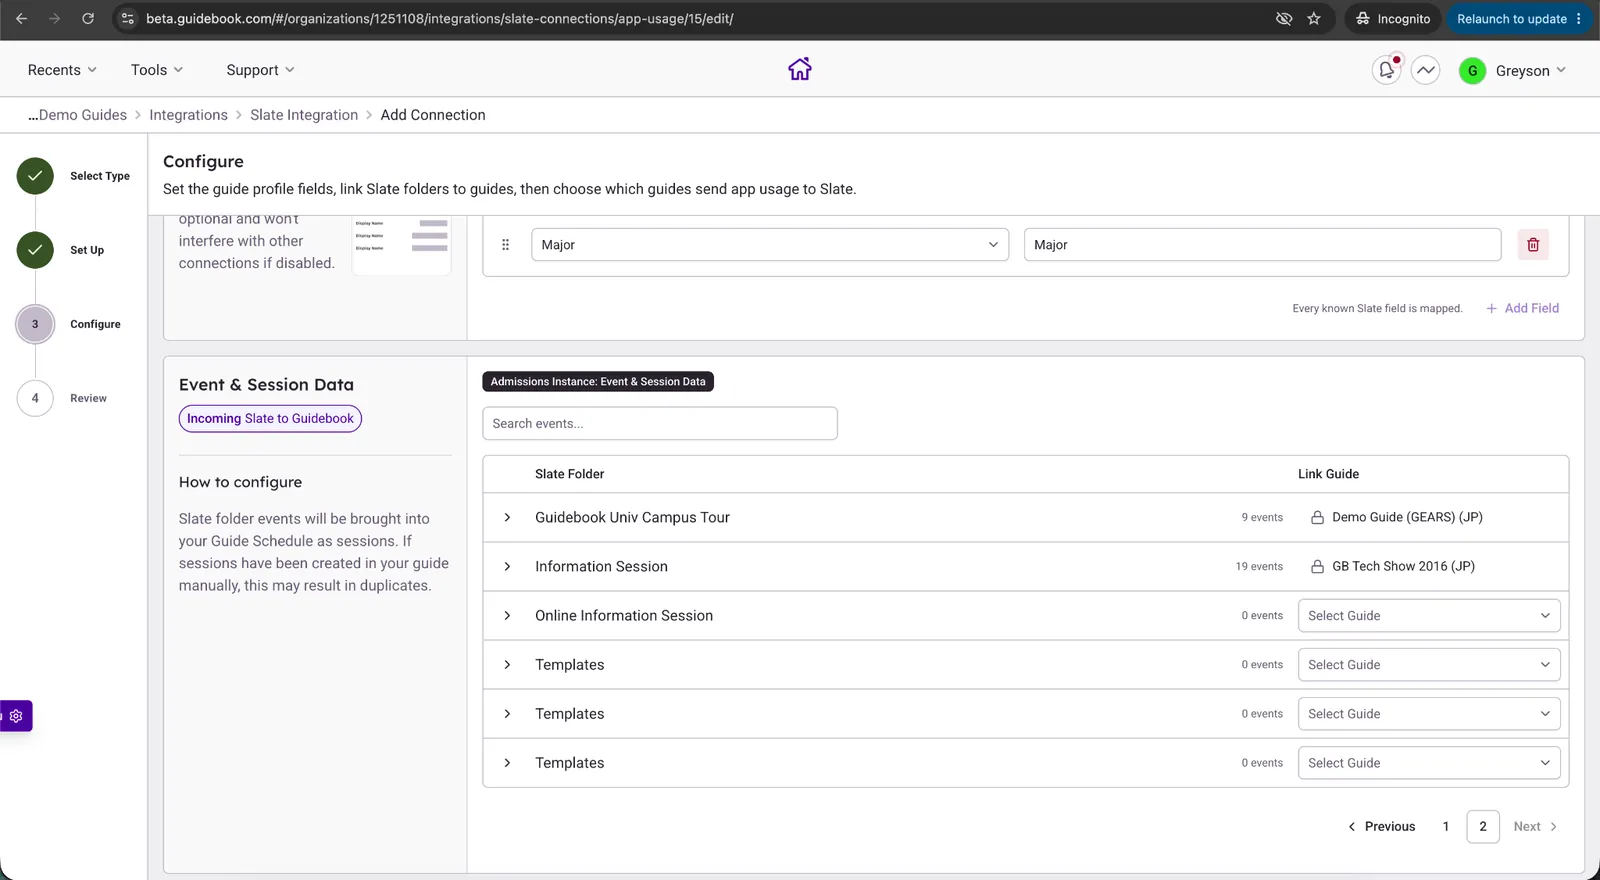This screenshot has width=1600, height=880.
Task: Click the browser address bar URL
Action: pos(440,19)
